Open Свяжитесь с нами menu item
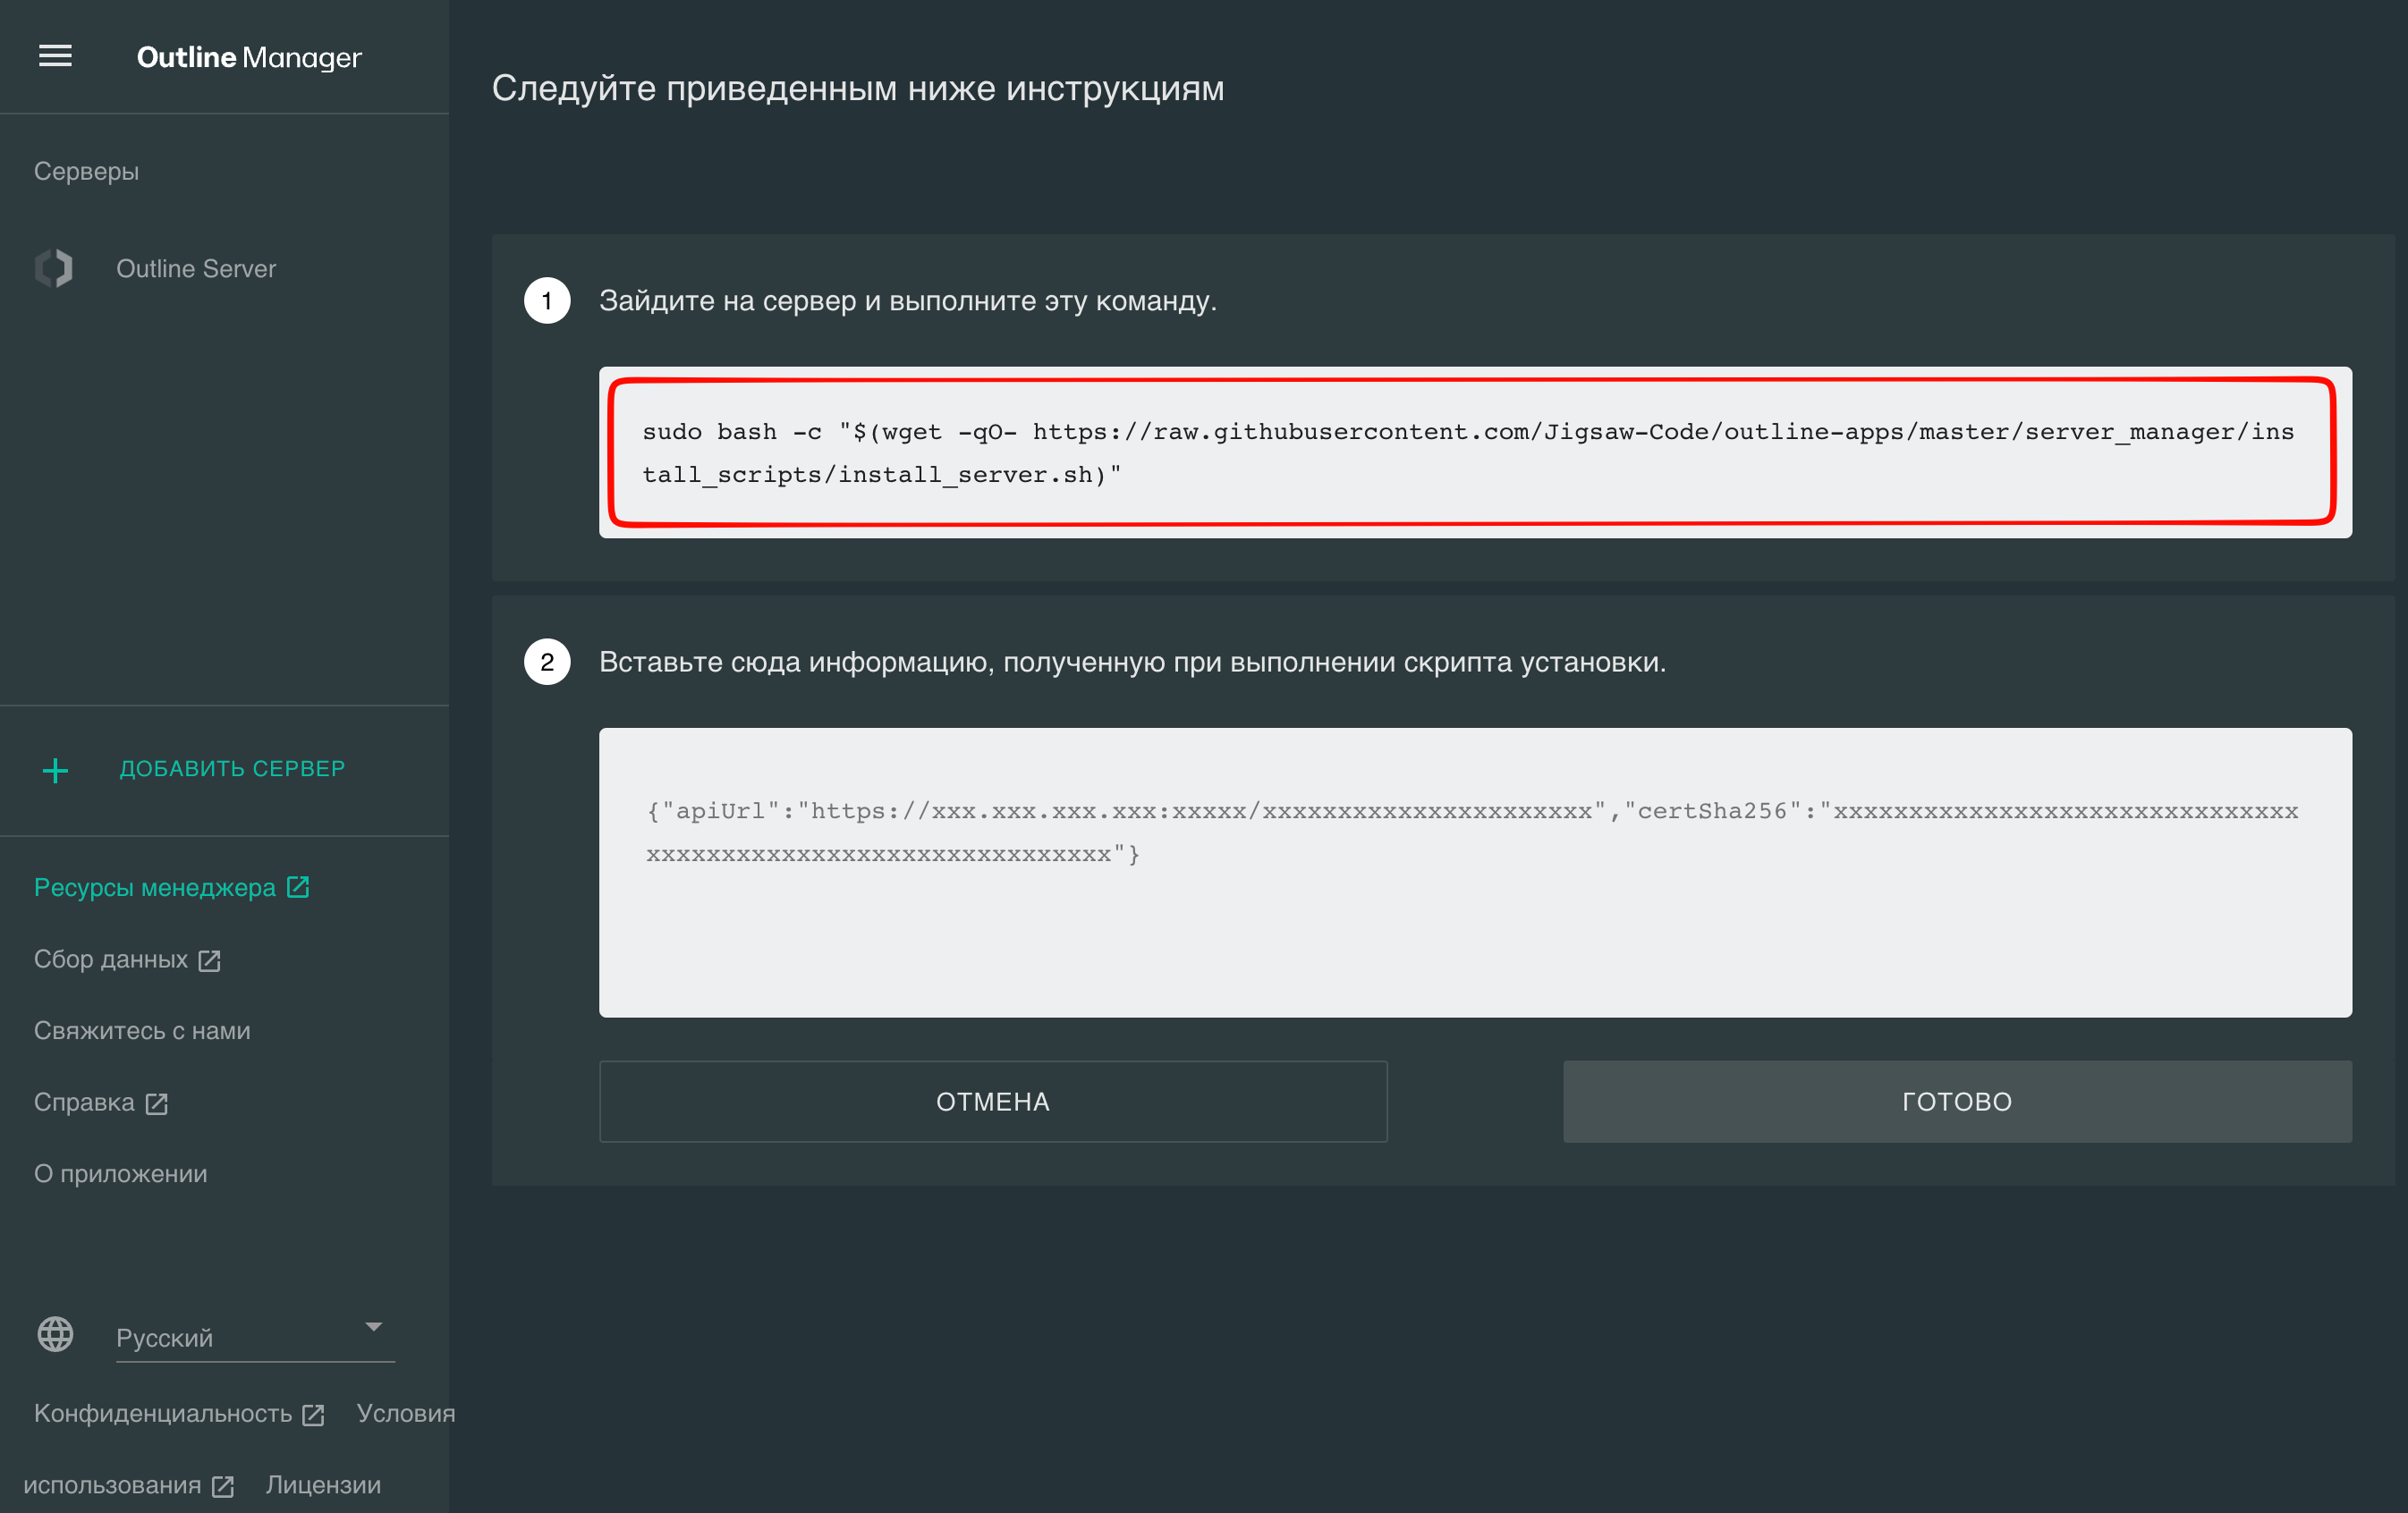2408x1513 pixels. point(142,1031)
